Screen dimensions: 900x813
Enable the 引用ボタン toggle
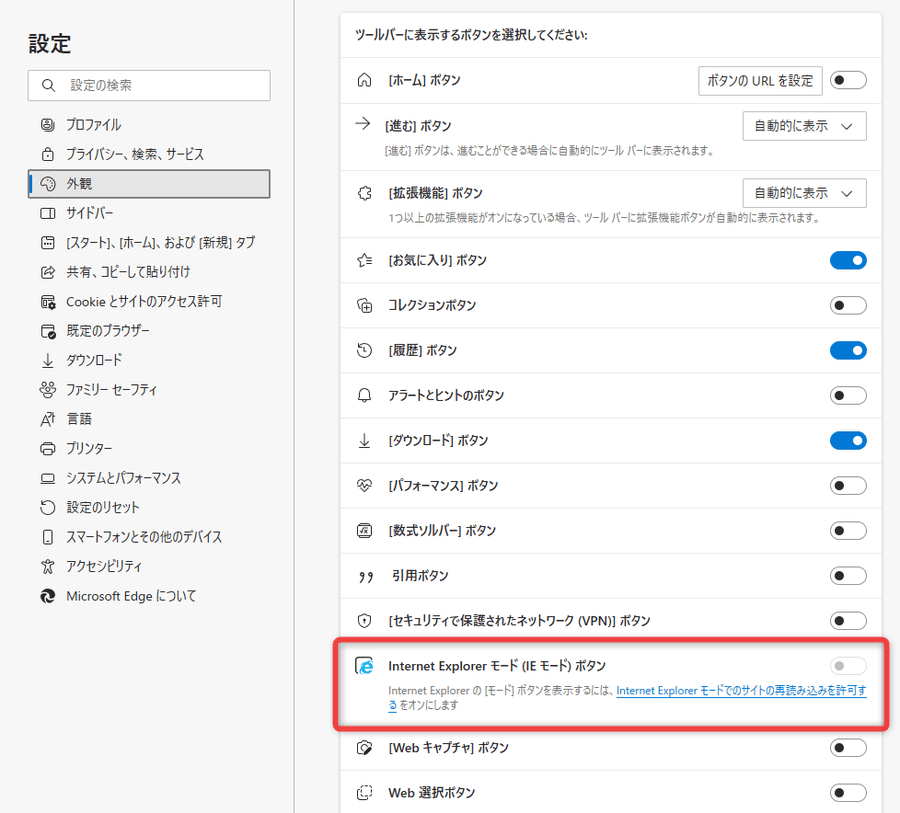click(848, 576)
